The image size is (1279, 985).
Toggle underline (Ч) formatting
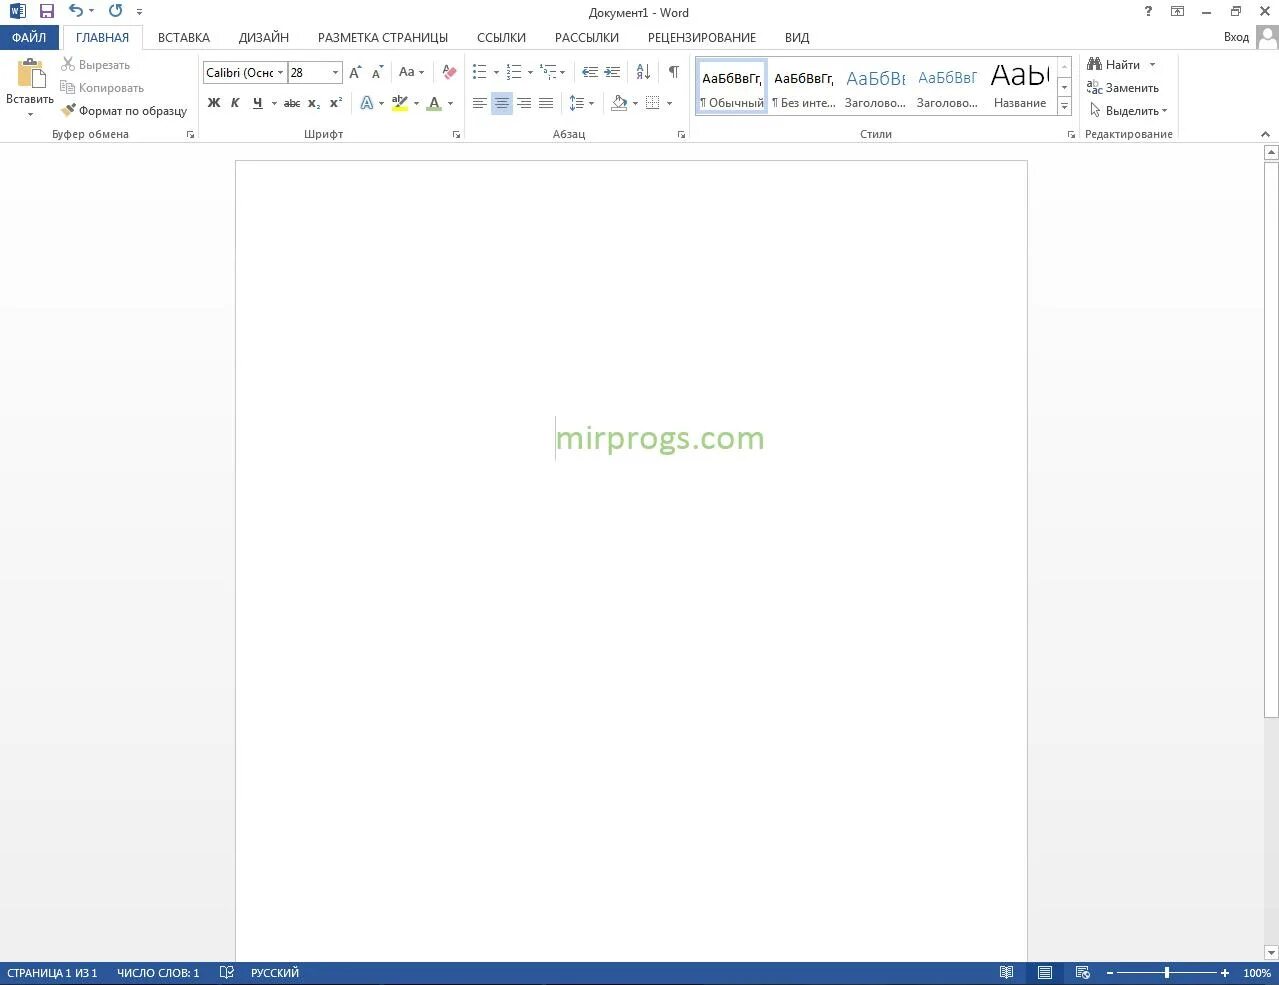click(x=257, y=103)
